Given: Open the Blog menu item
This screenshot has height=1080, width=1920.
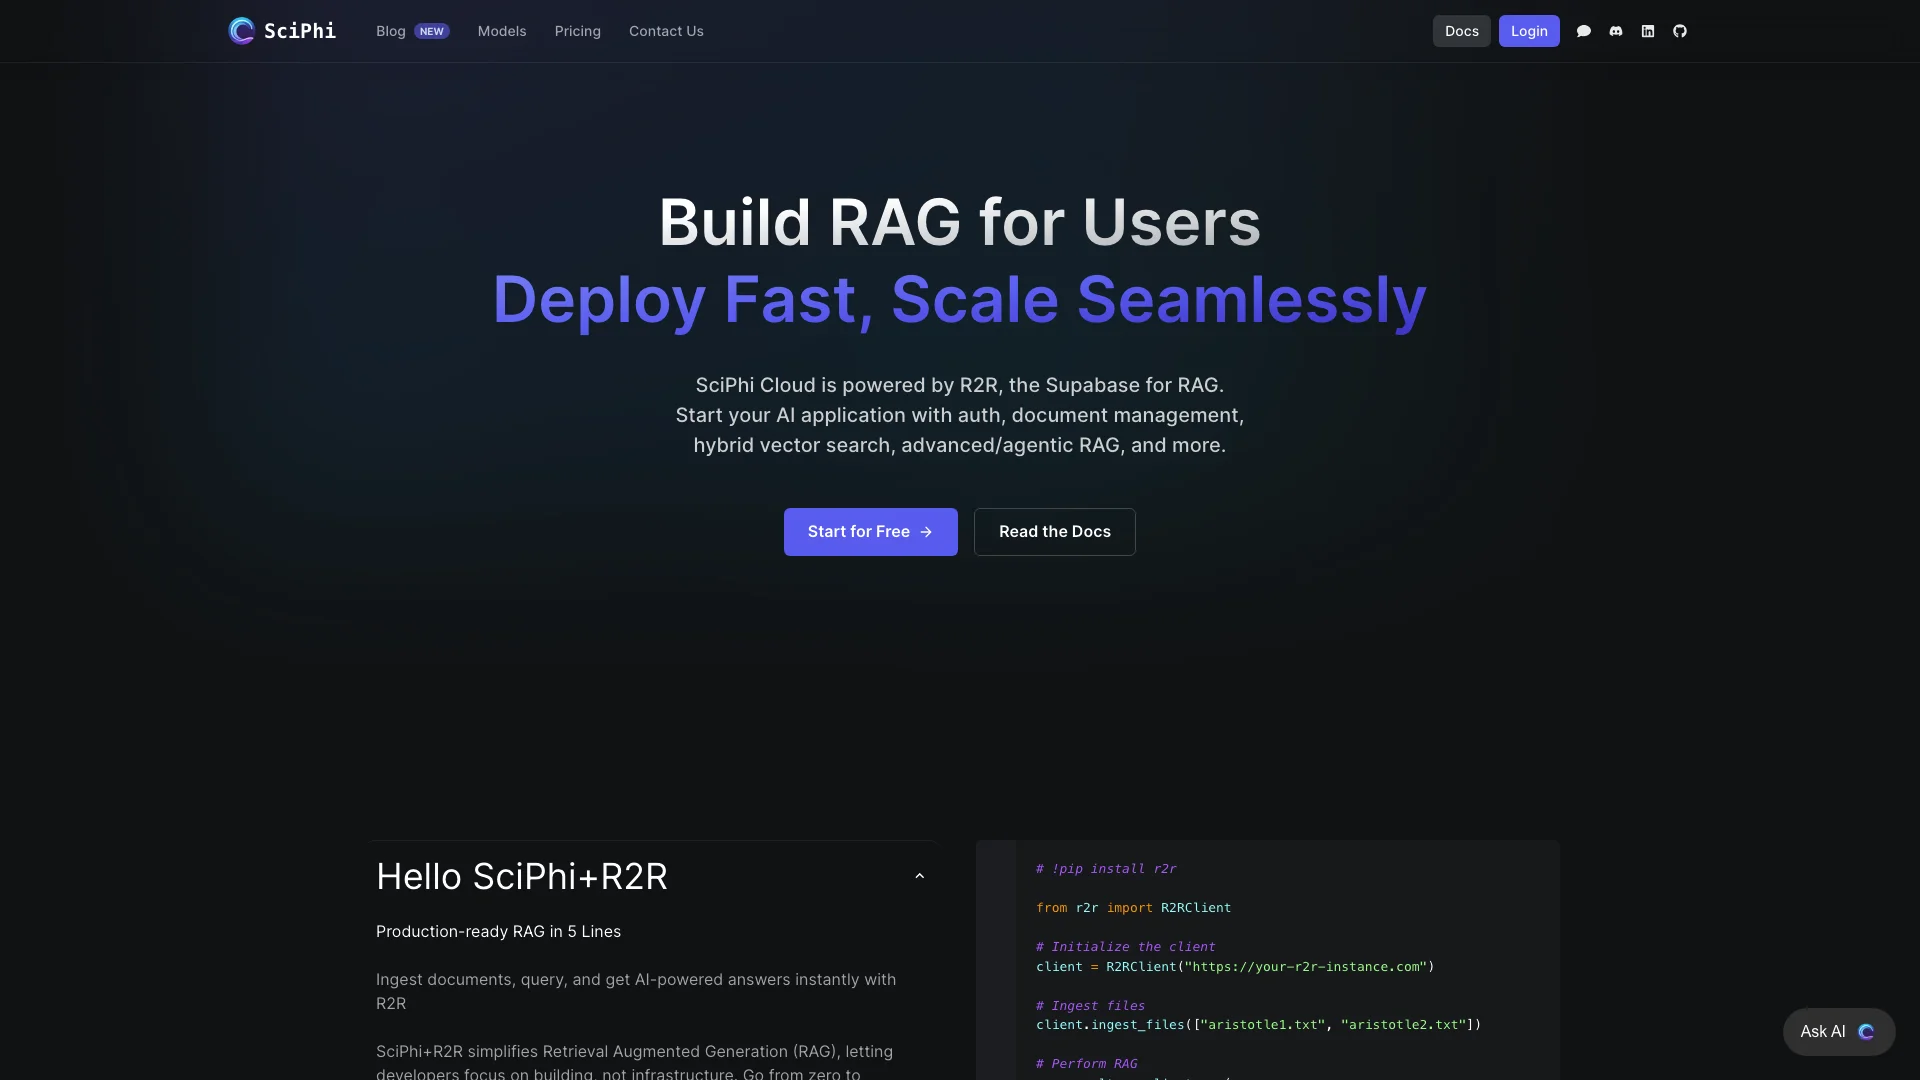Looking at the screenshot, I should pos(391,31).
